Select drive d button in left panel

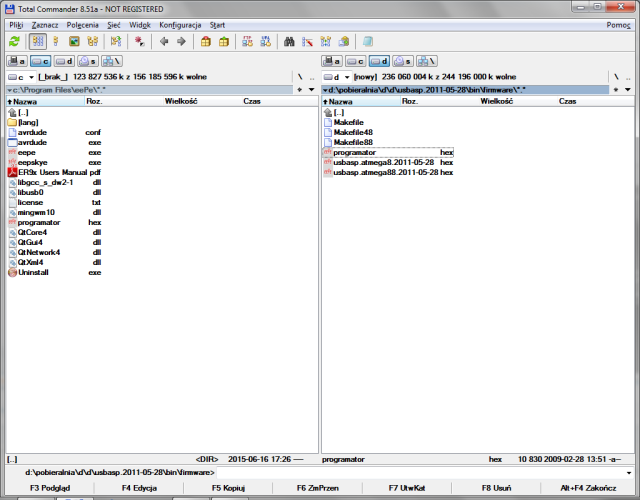click(64, 61)
